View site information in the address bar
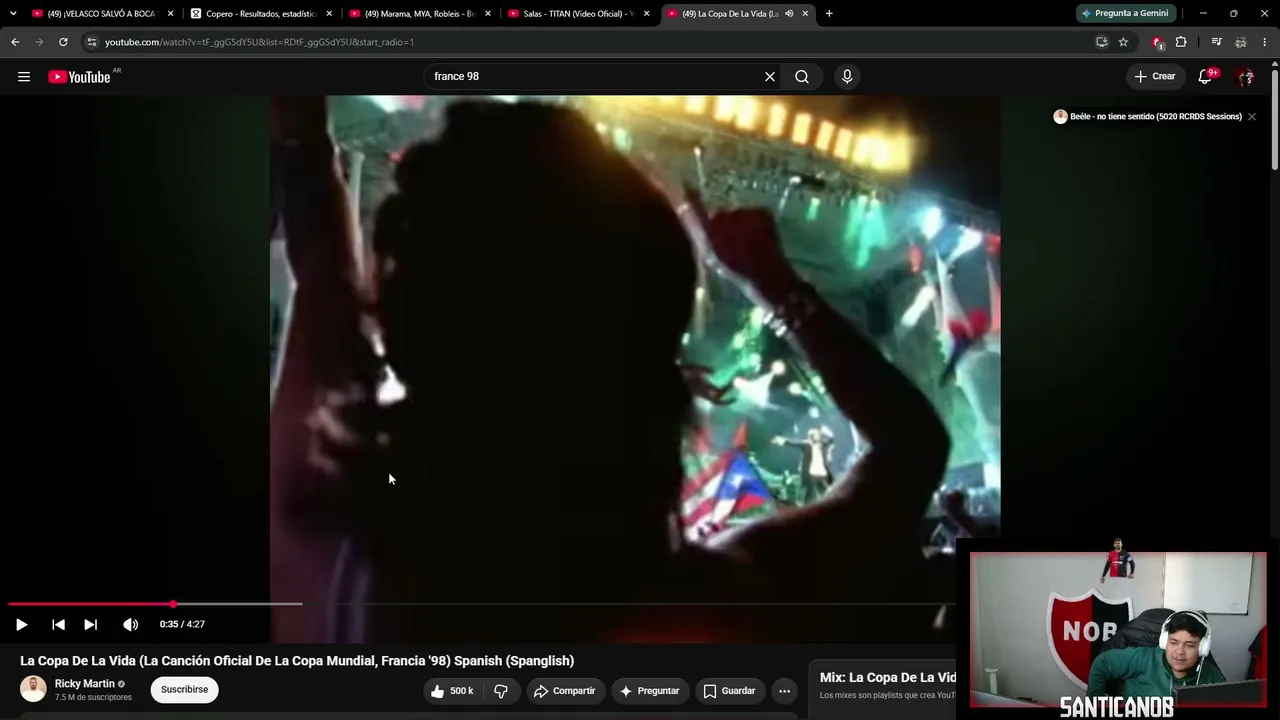The image size is (1280, 720). point(92,42)
